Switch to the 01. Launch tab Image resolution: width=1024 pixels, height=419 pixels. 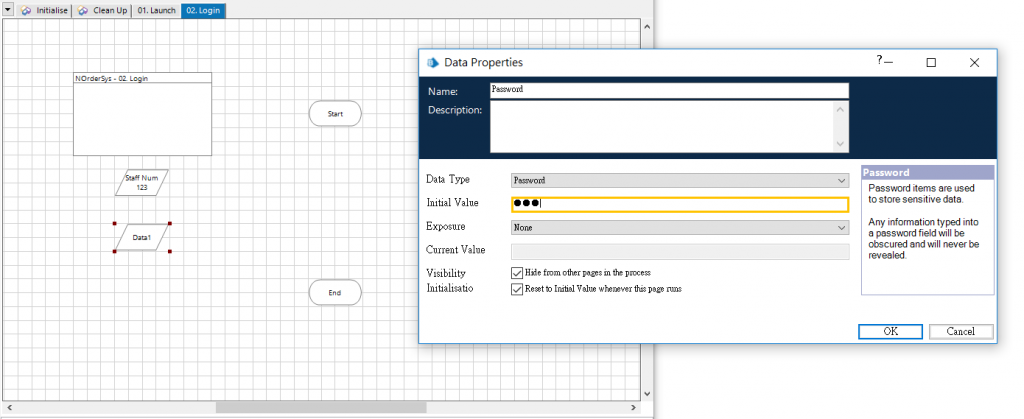click(x=156, y=10)
